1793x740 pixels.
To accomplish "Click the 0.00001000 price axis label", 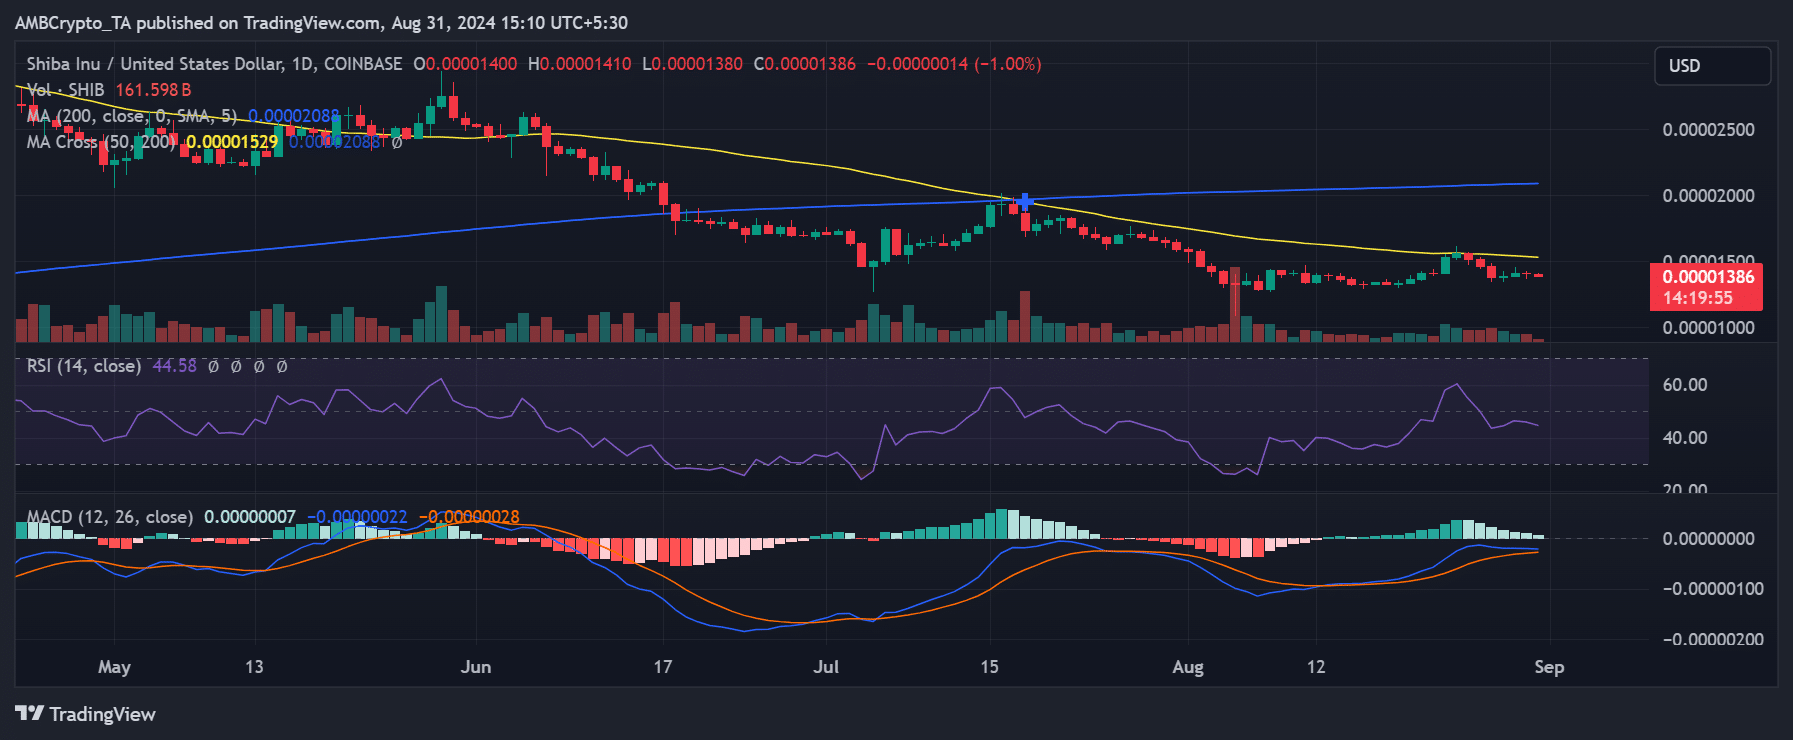I will tap(1709, 328).
